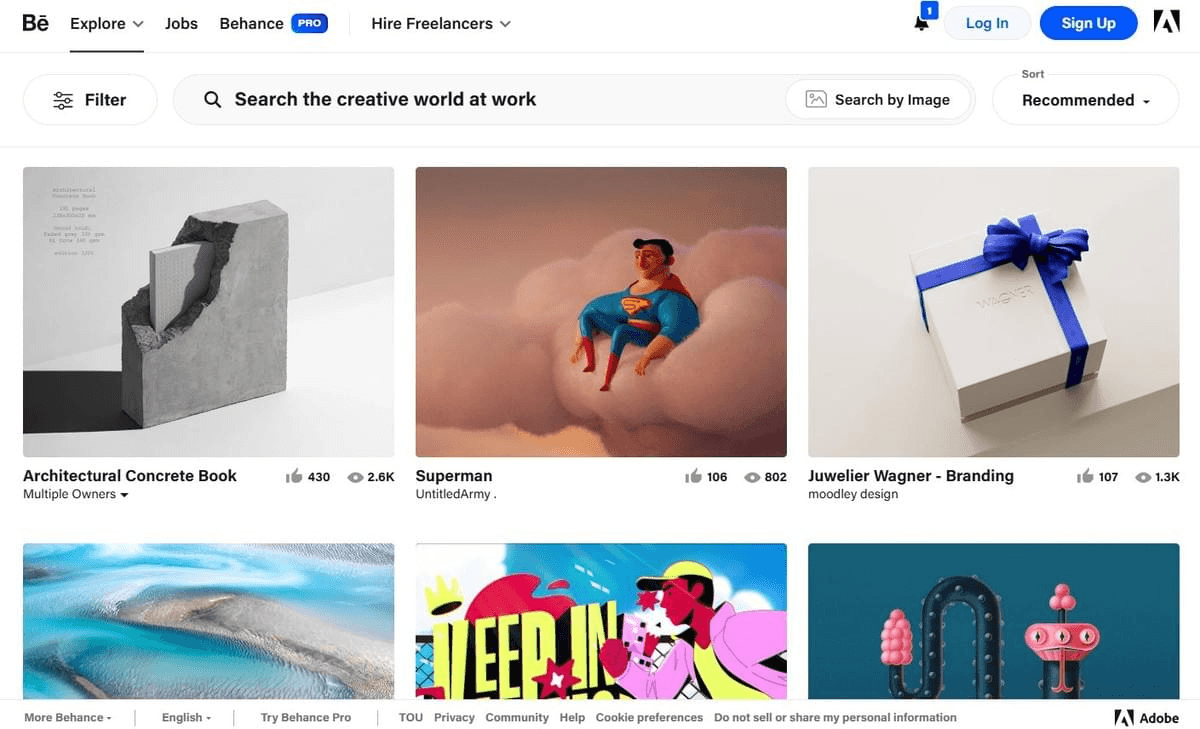Click the eye view icon on Juwelier Wagner

click(x=1141, y=477)
